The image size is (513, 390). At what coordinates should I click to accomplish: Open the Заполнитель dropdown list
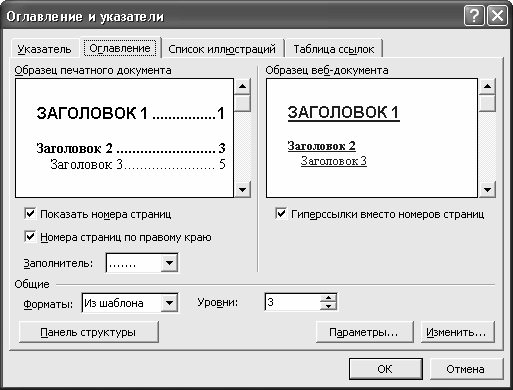tap(169, 263)
